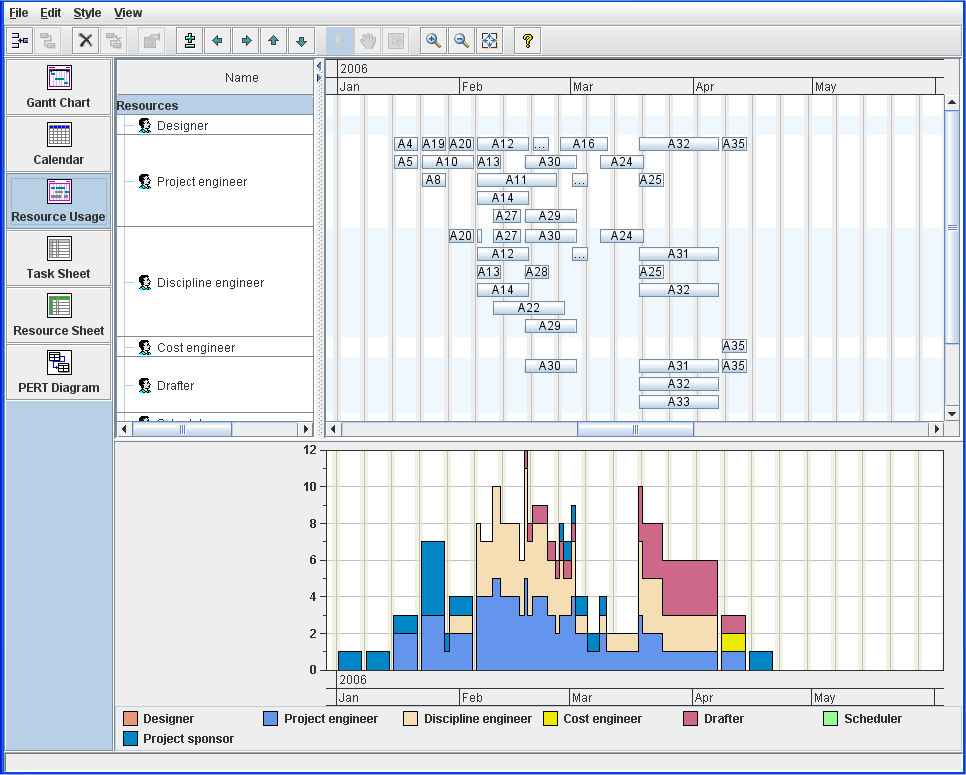
Task: Click the Zoom In magnifier icon
Action: pyautogui.click(x=433, y=41)
